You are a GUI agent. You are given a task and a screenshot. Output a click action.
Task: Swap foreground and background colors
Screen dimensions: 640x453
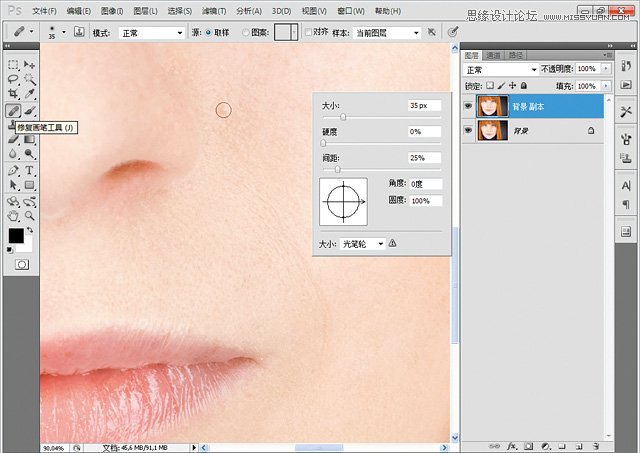pyautogui.click(x=30, y=231)
